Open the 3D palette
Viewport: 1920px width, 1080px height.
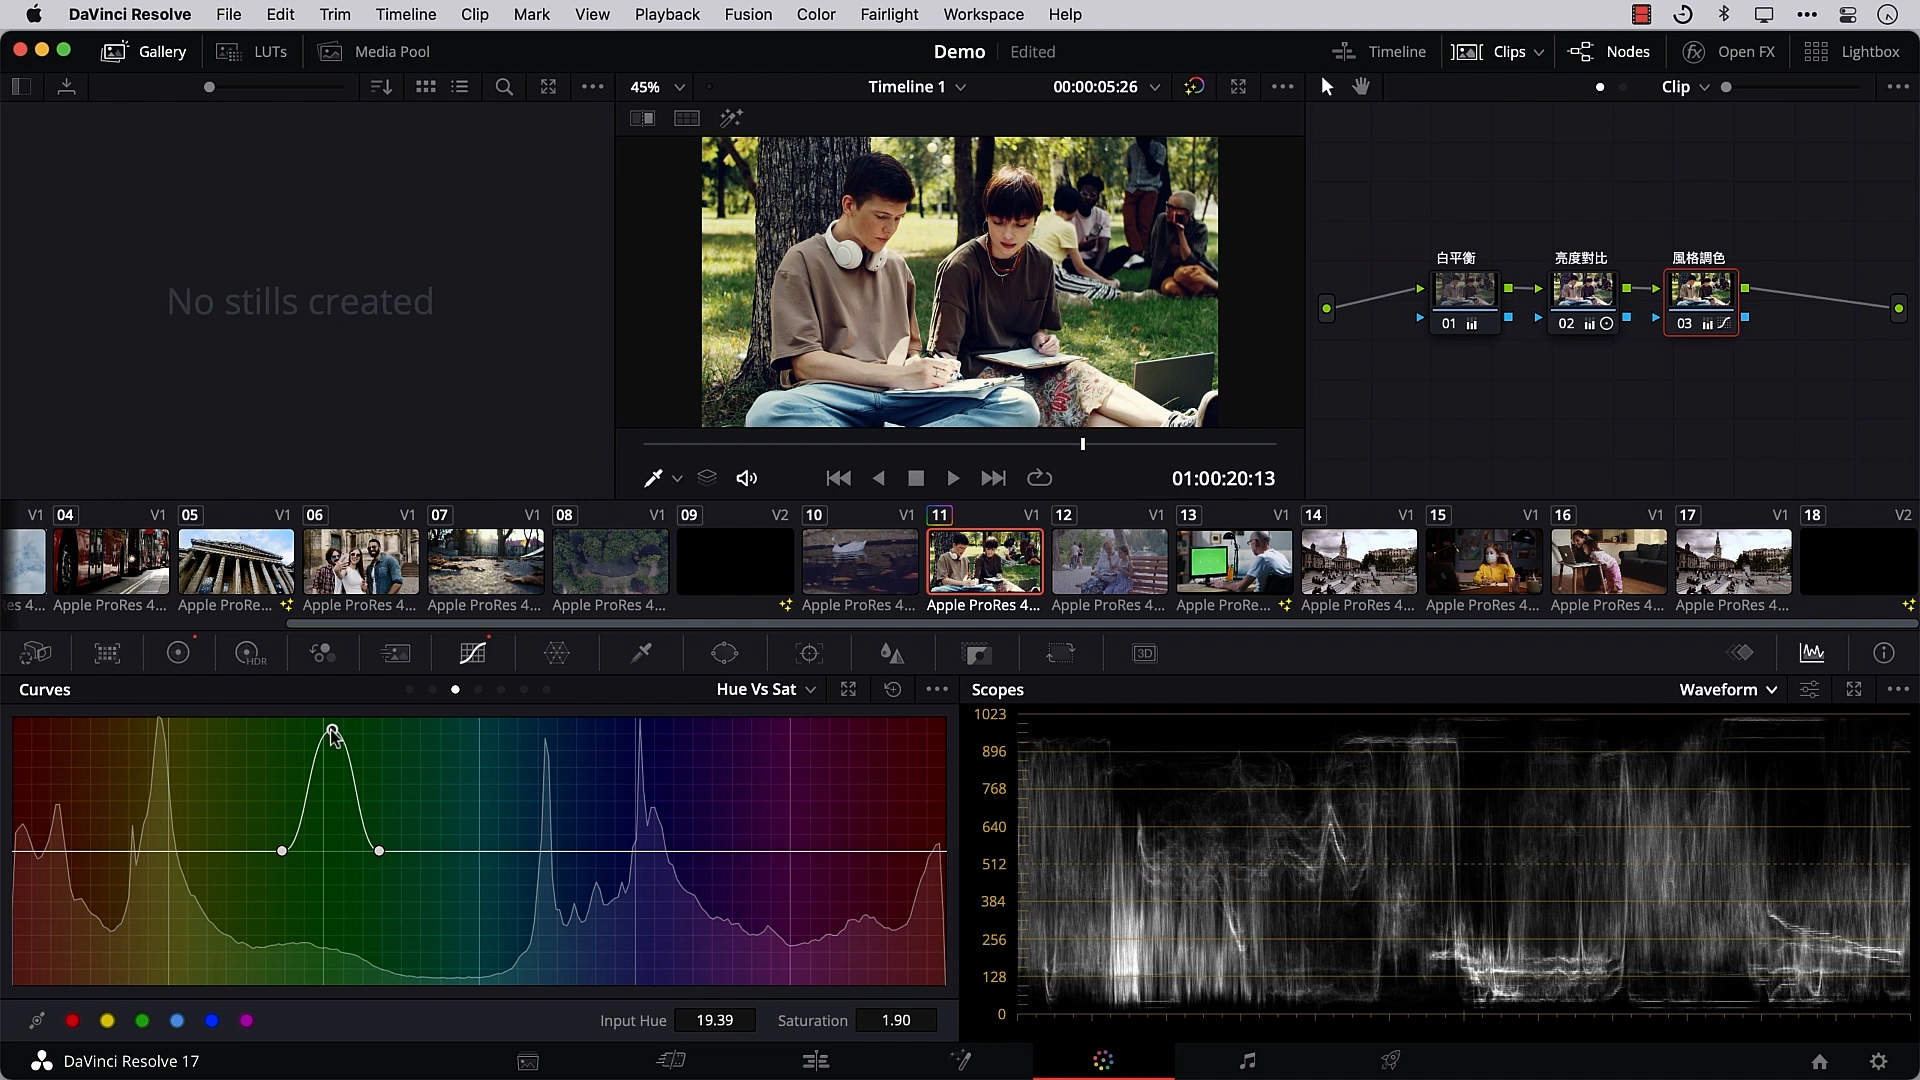coord(1146,653)
